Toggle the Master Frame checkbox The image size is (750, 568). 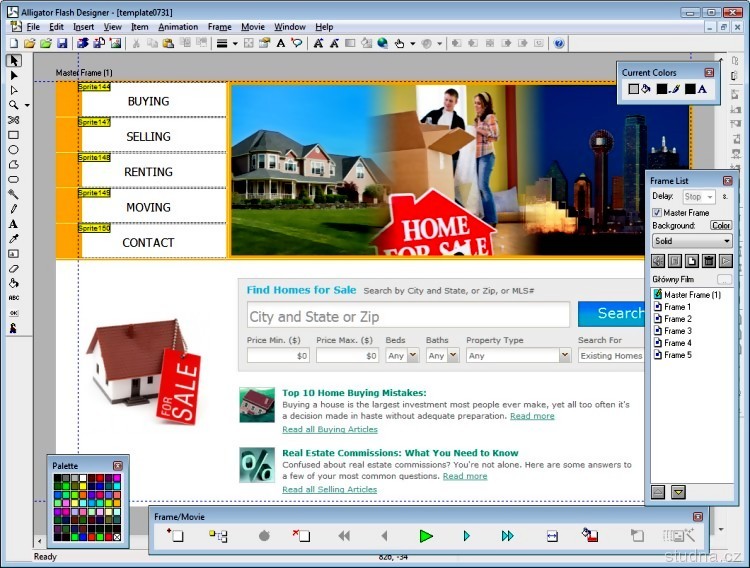pos(657,212)
